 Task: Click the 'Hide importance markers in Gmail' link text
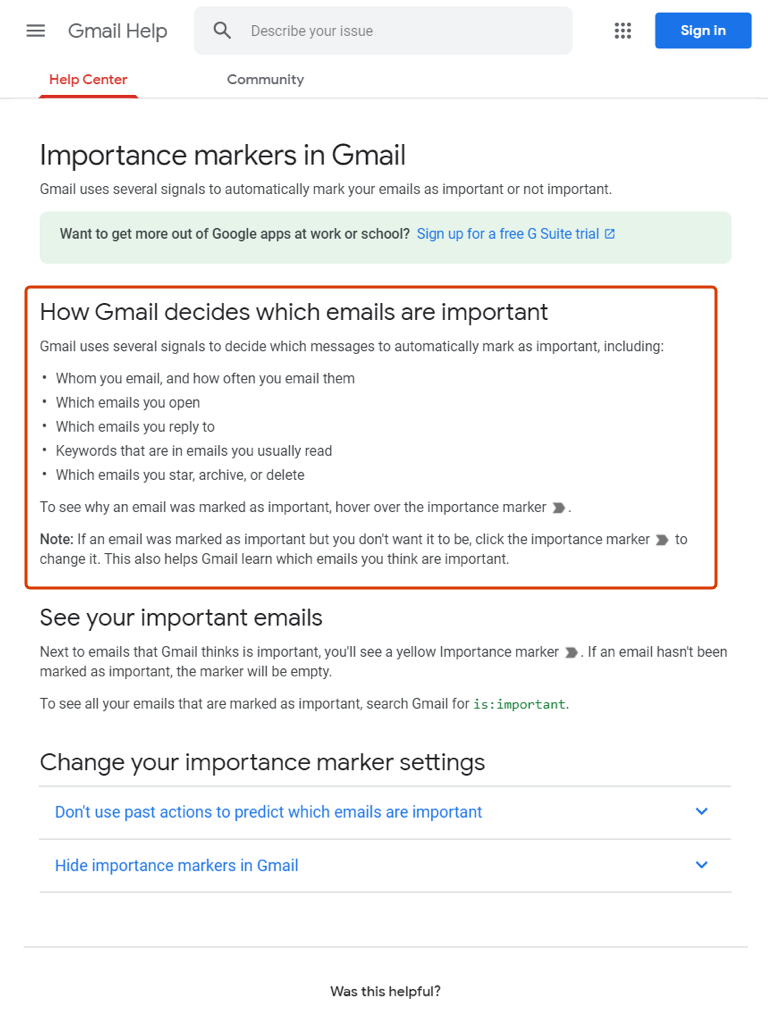[176, 865]
